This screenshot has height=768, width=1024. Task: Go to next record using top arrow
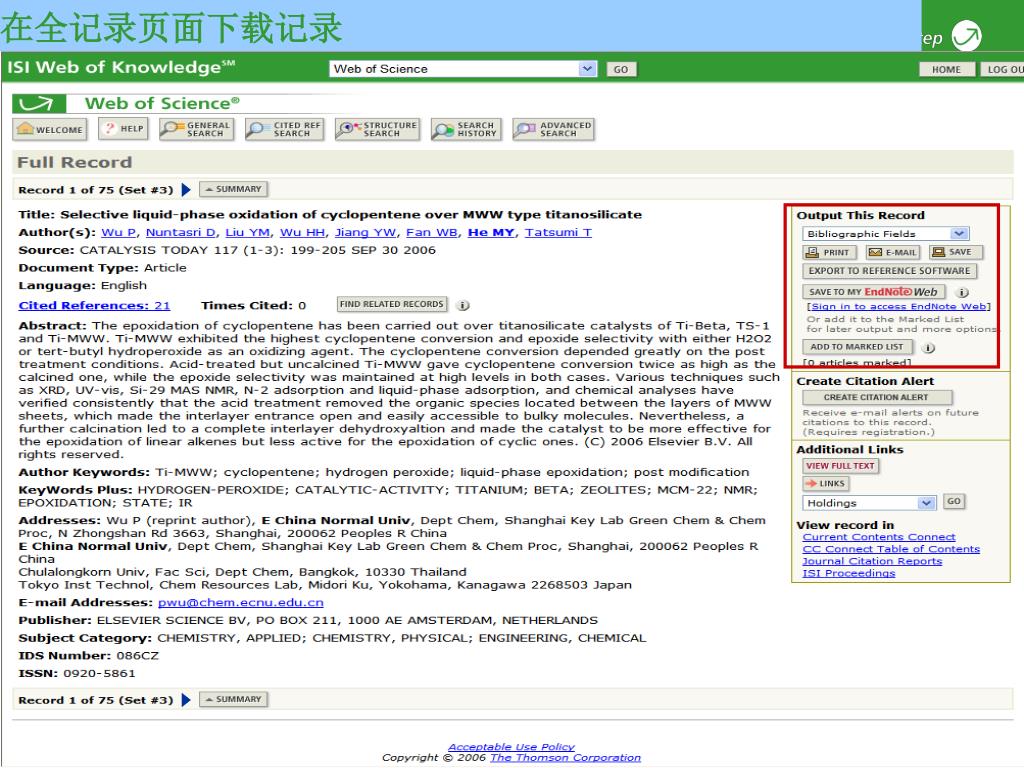[x=186, y=190]
